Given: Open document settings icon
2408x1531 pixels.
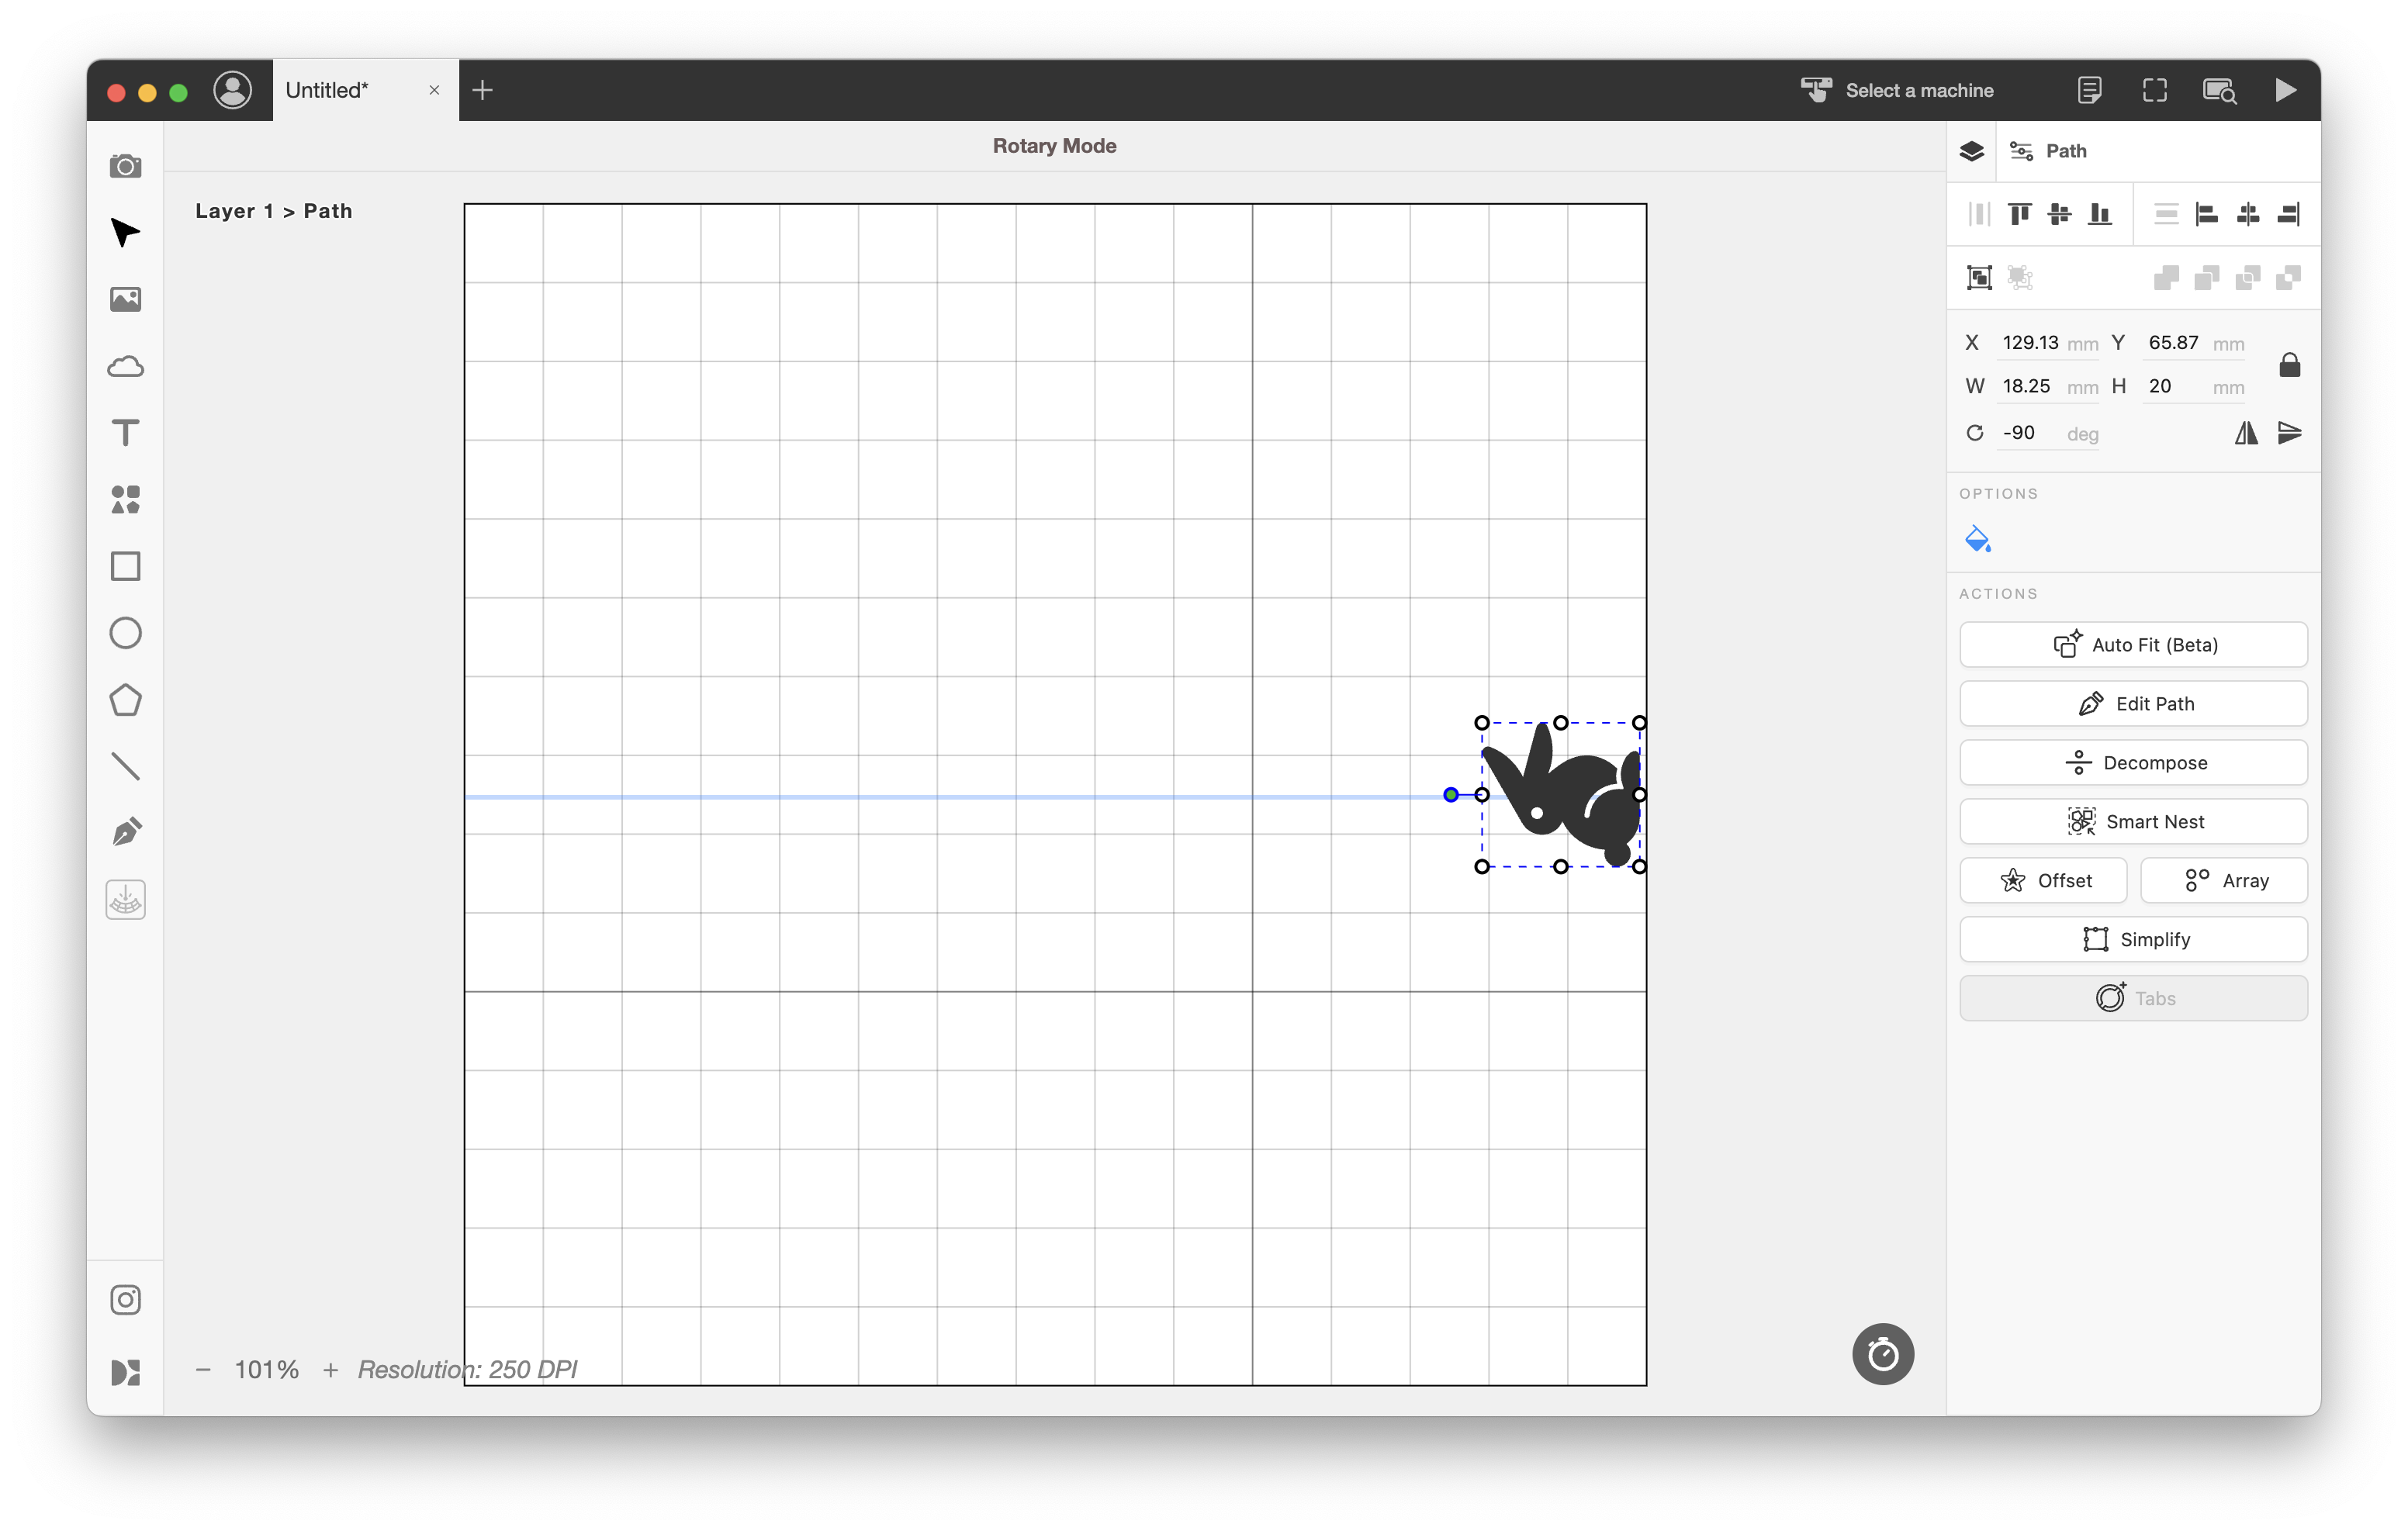Looking at the screenshot, I should pos(2089,90).
